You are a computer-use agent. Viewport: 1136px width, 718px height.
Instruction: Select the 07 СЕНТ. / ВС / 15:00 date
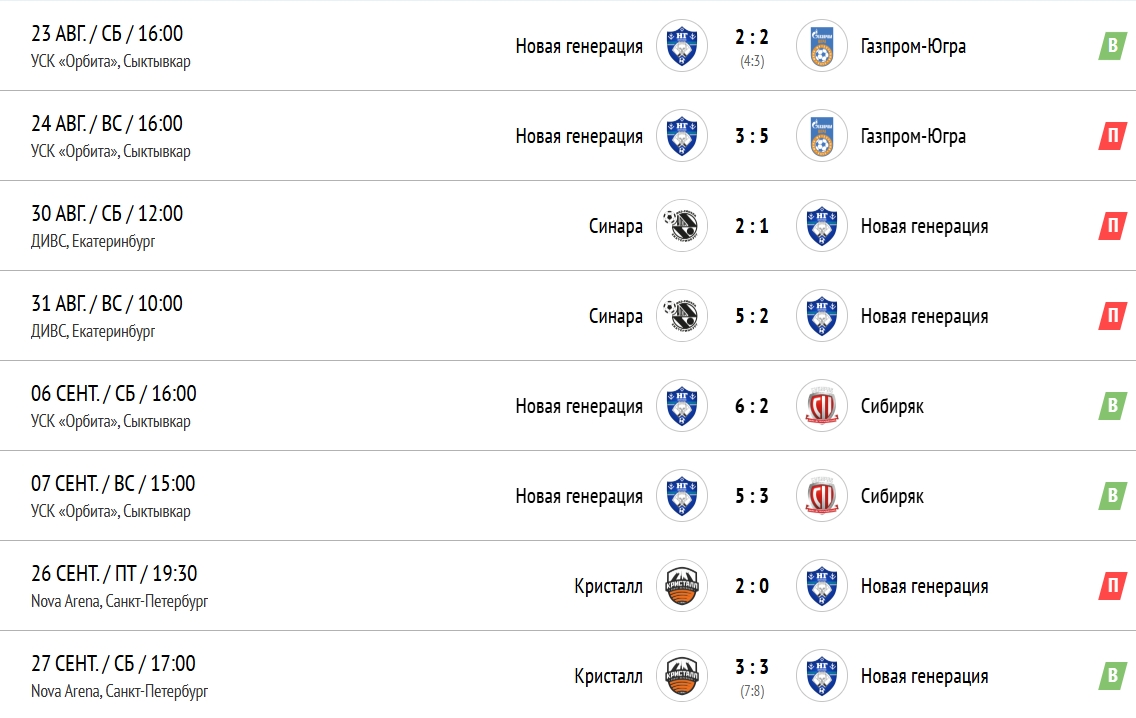click(113, 484)
